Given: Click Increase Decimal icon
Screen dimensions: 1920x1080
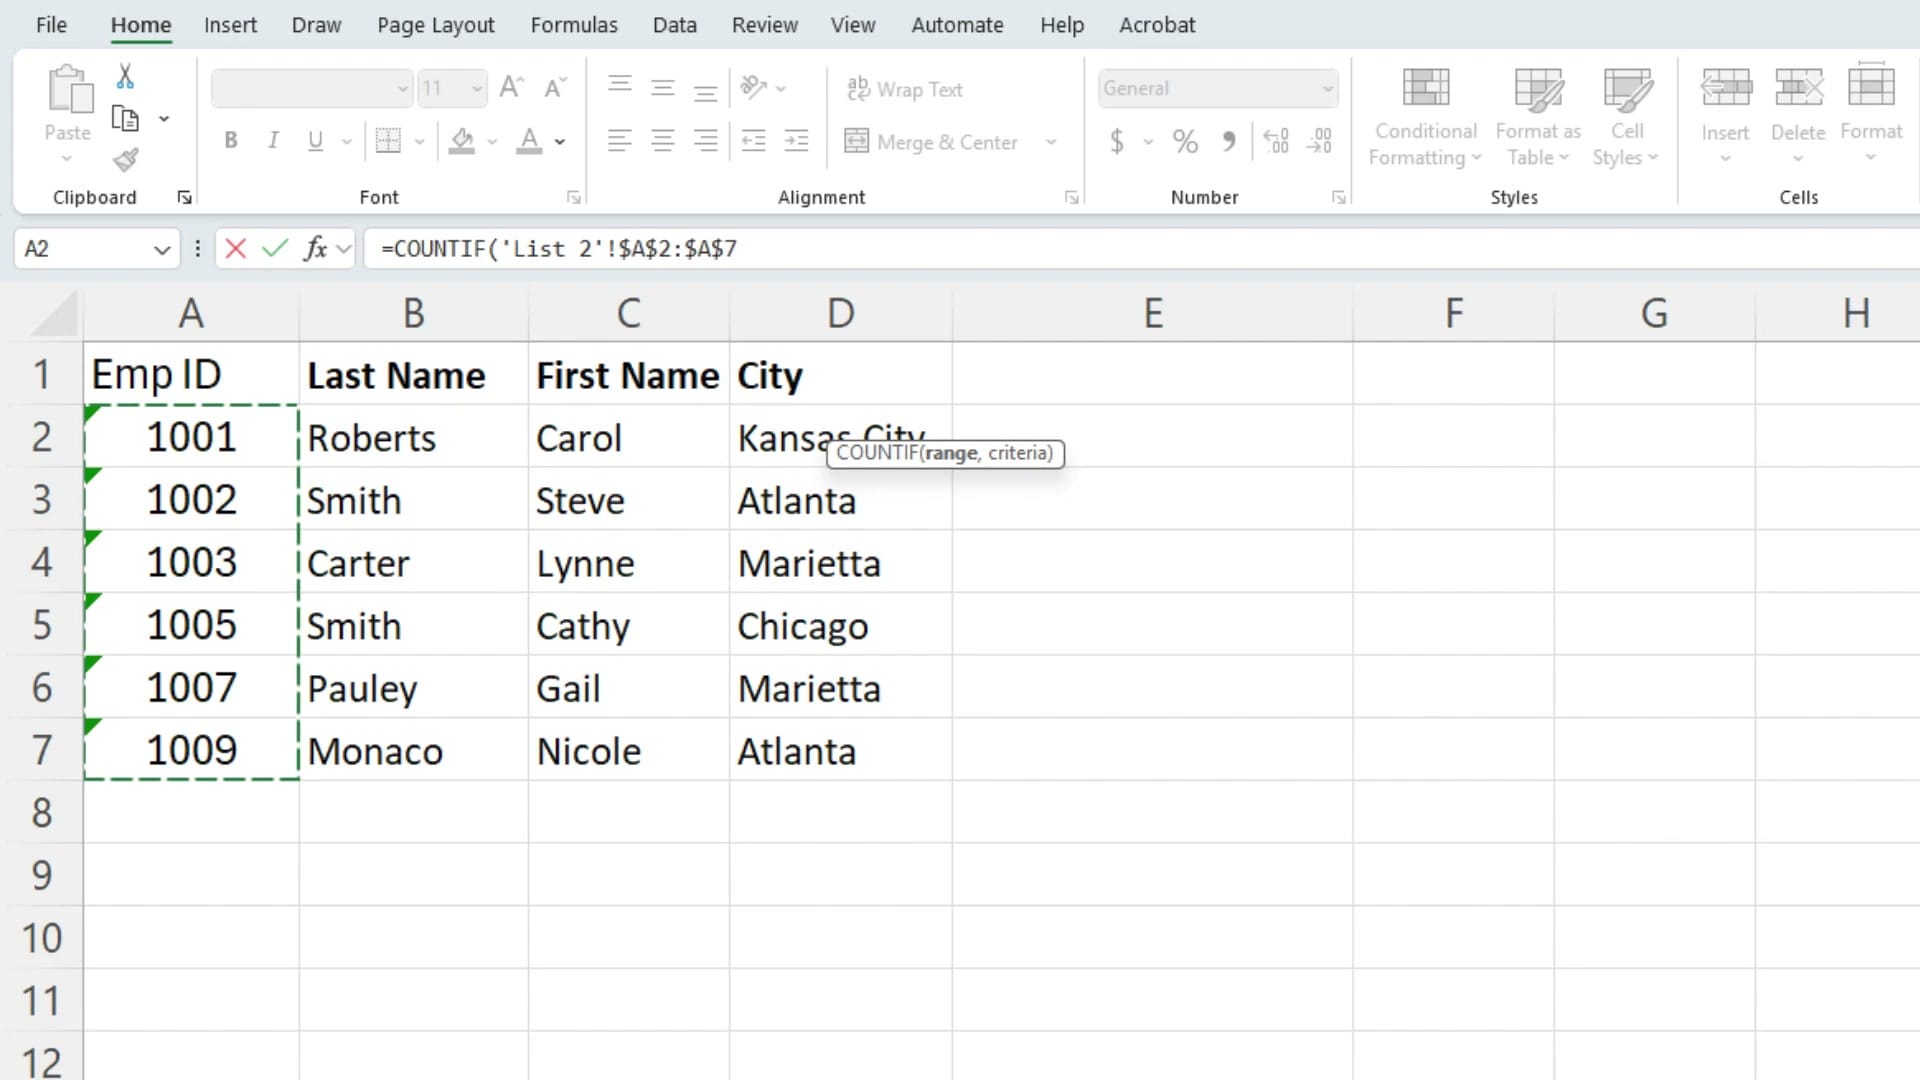Looking at the screenshot, I should [1276, 141].
